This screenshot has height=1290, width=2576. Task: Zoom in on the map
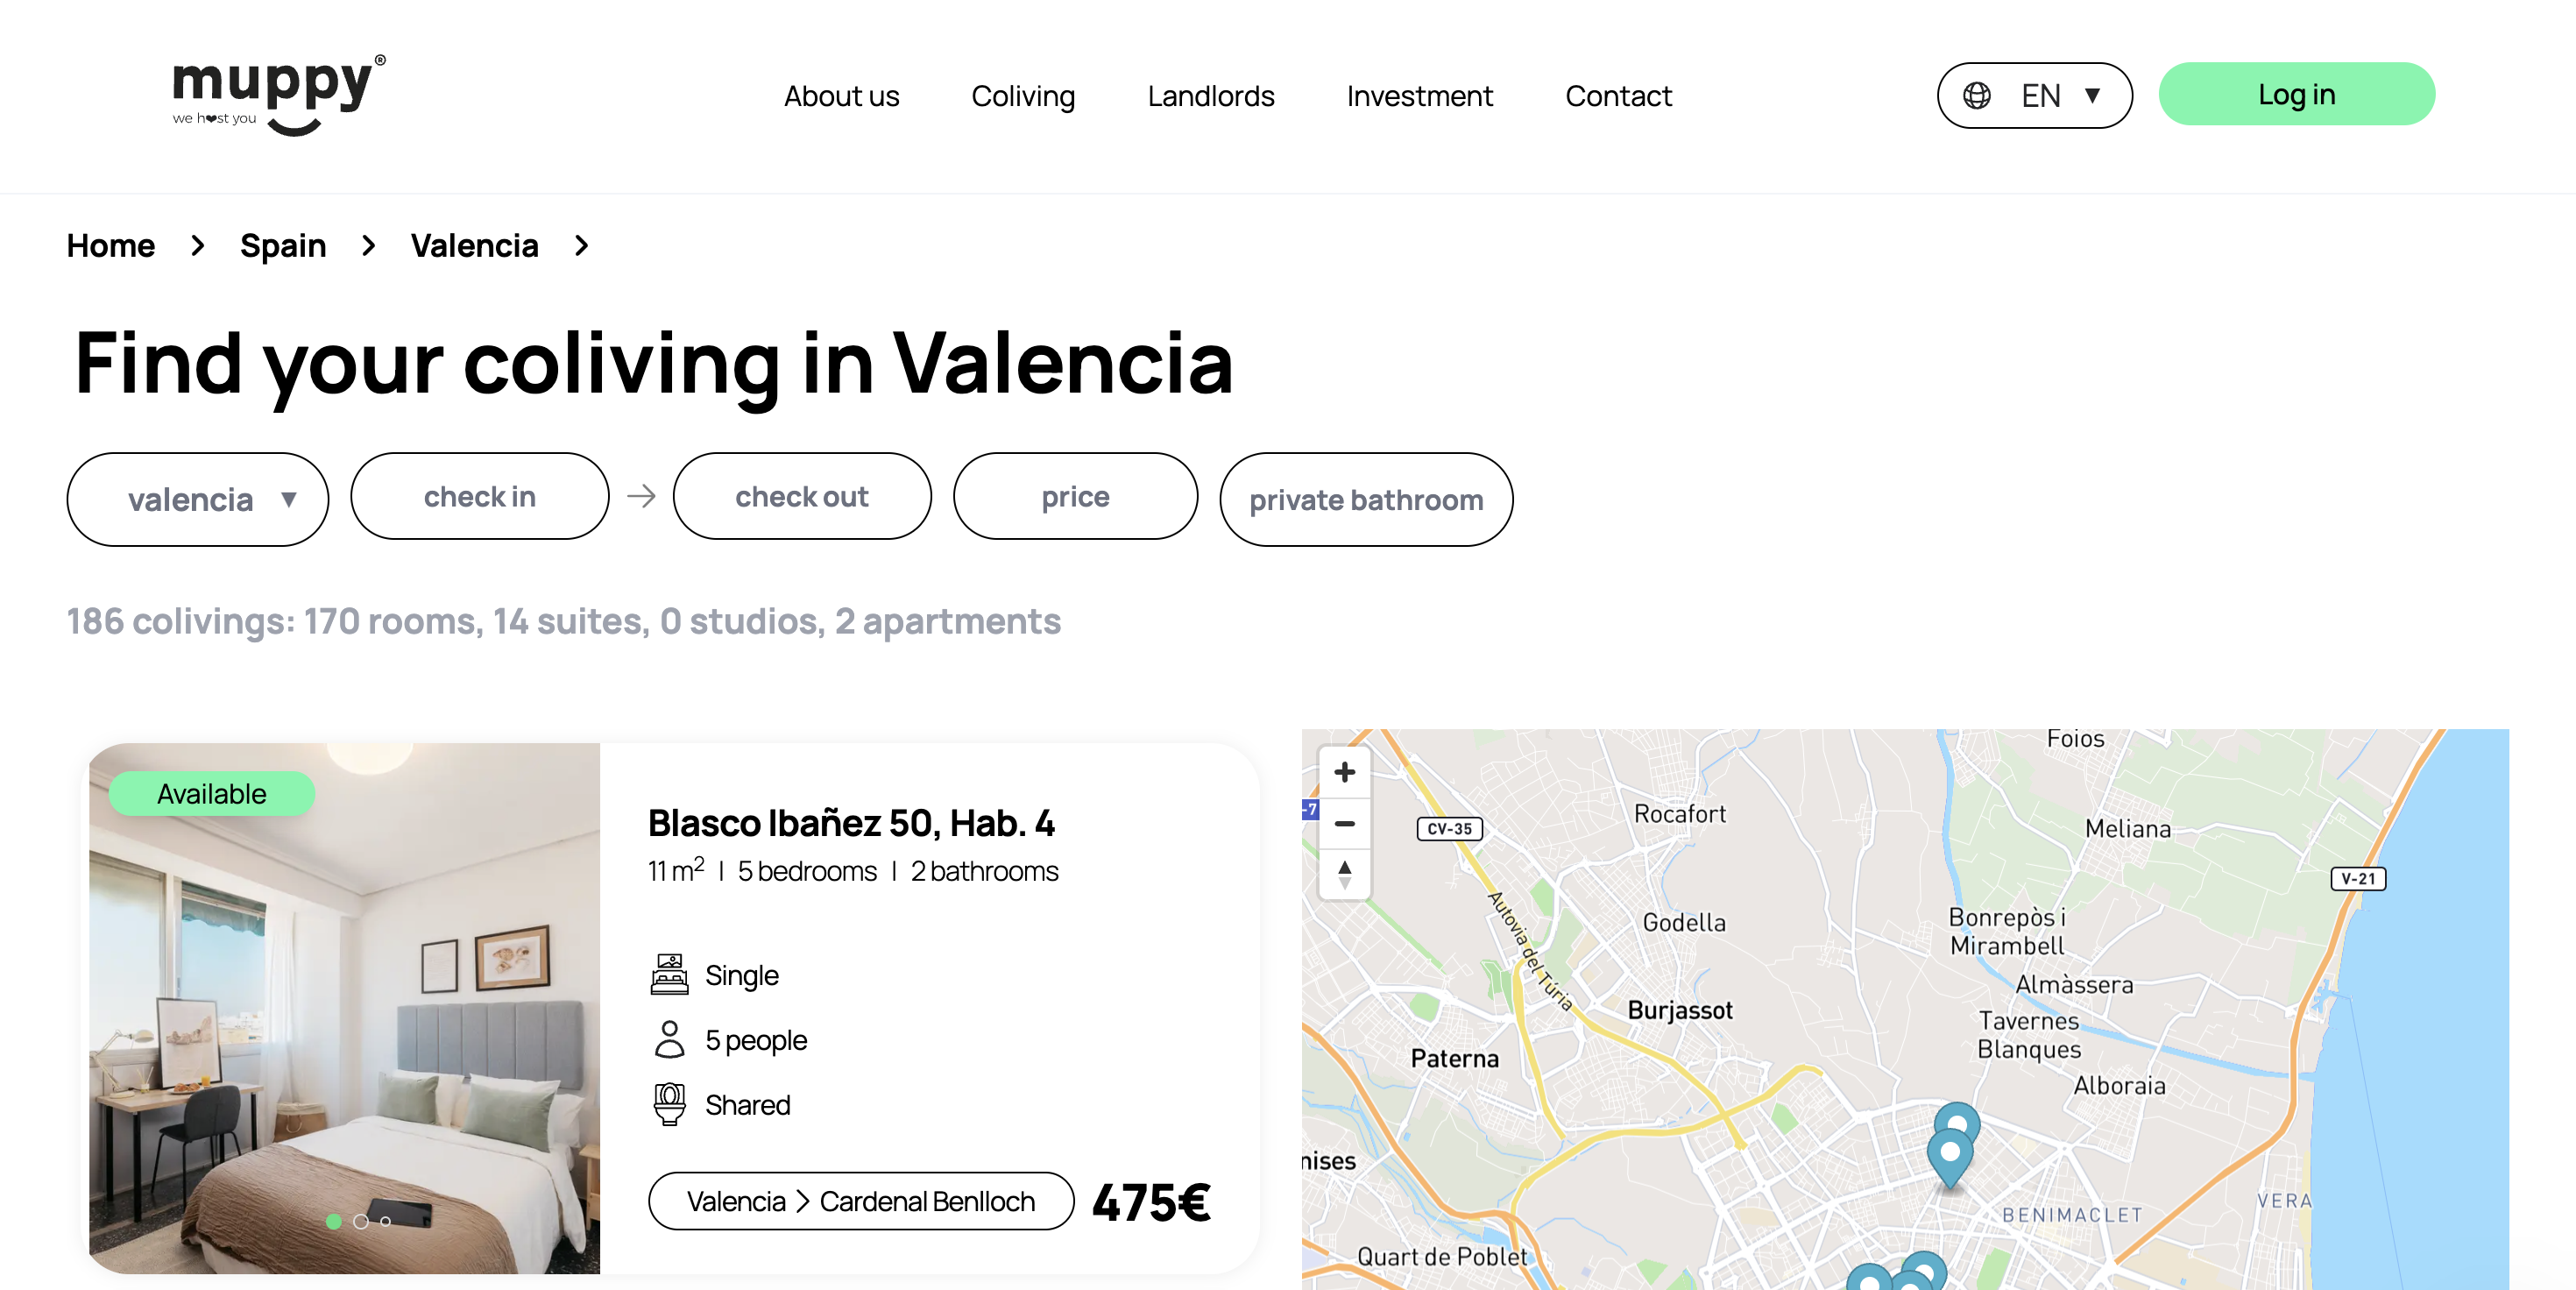tap(1345, 772)
